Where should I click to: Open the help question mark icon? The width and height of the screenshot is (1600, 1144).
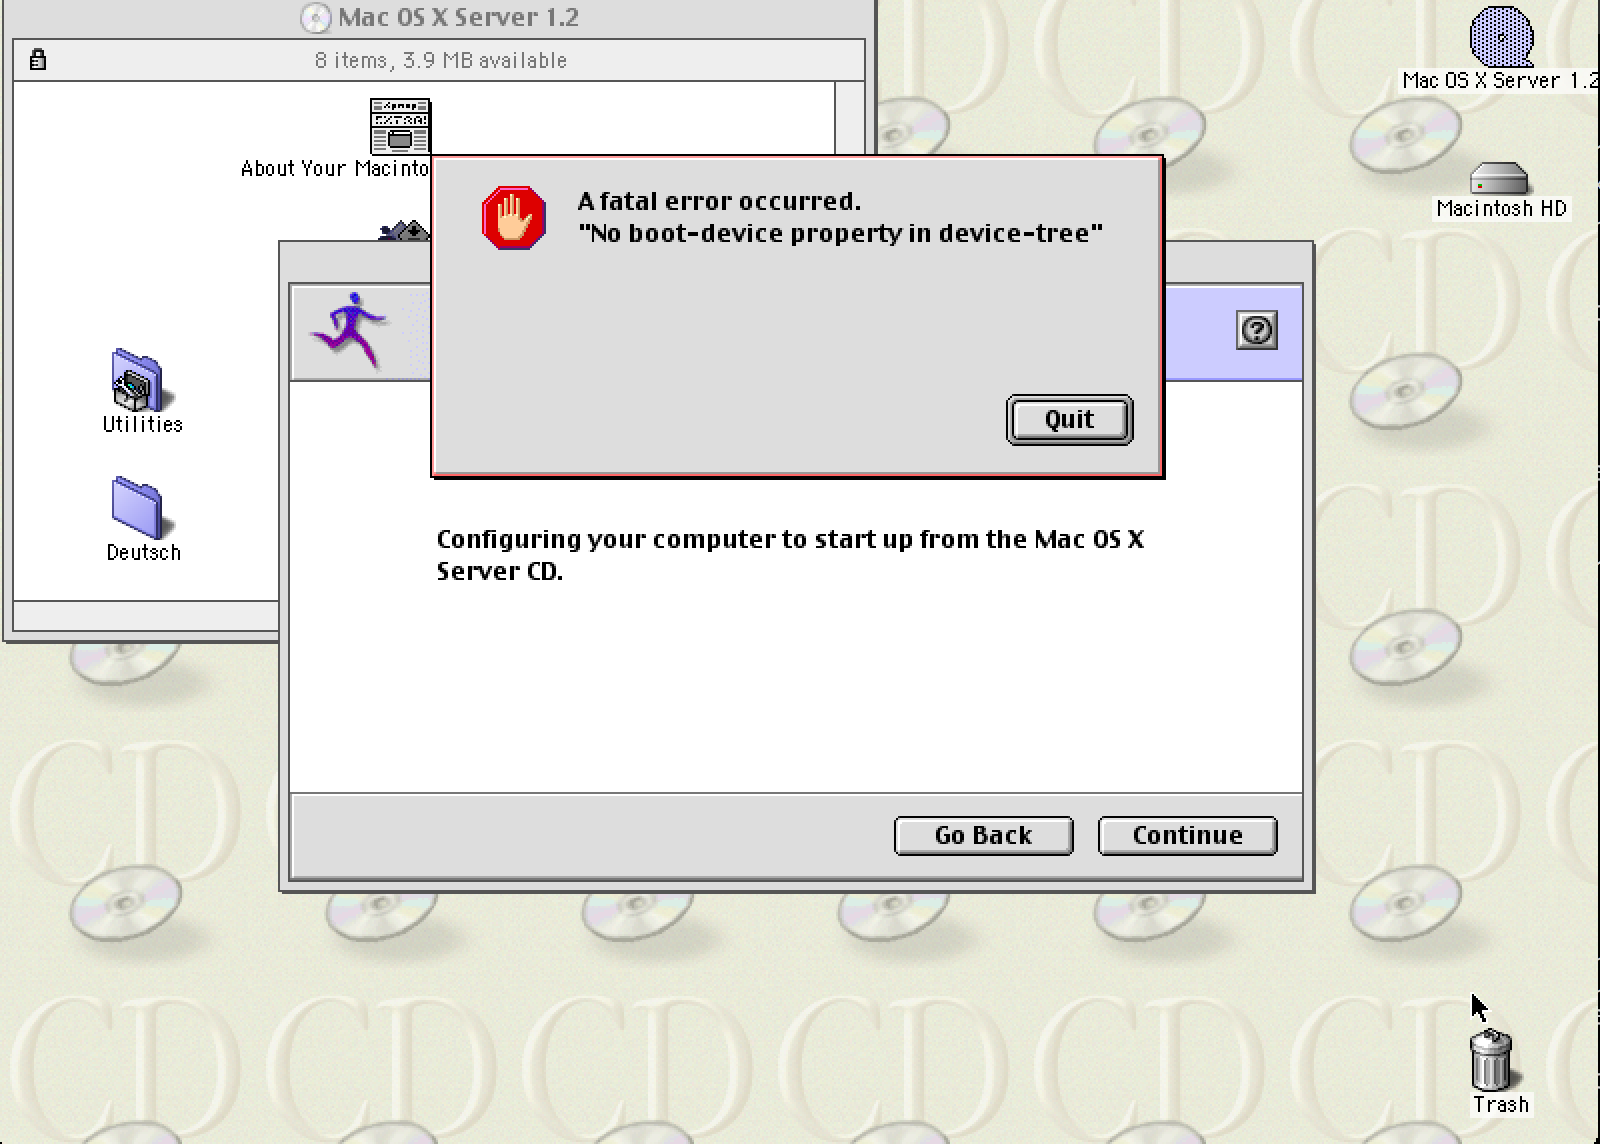[x=1257, y=330]
